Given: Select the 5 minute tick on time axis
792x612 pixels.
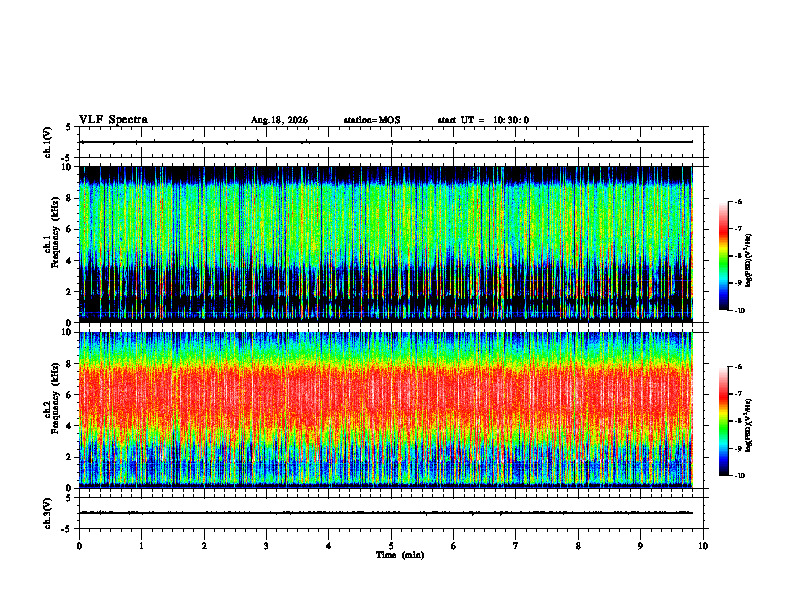Looking at the screenshot, I should coord(391,546).
